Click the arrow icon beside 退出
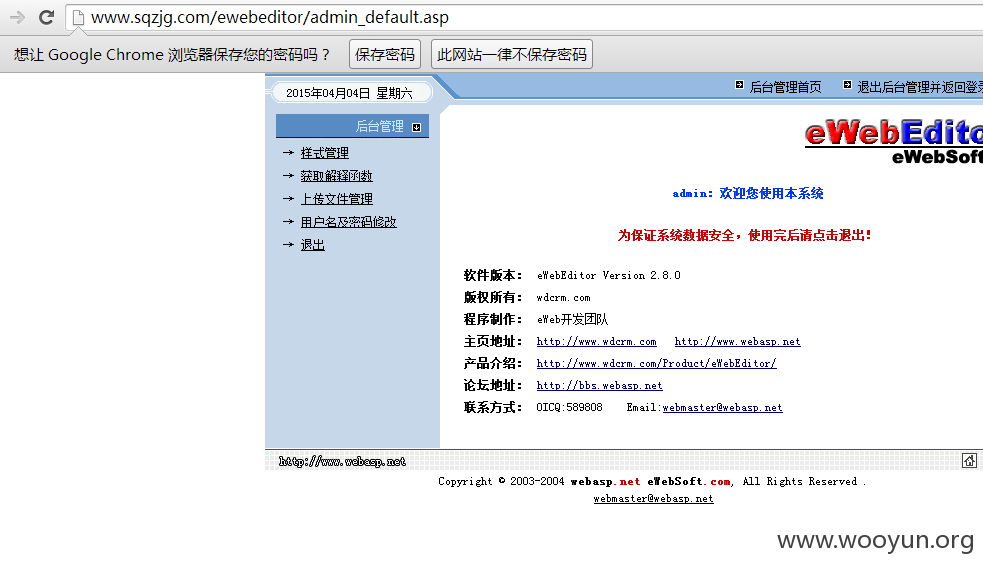 (x=288, y=244)
